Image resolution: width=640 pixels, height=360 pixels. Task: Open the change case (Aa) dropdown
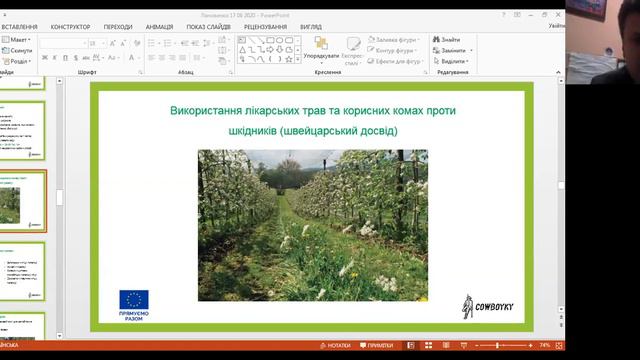coord(113,58)
